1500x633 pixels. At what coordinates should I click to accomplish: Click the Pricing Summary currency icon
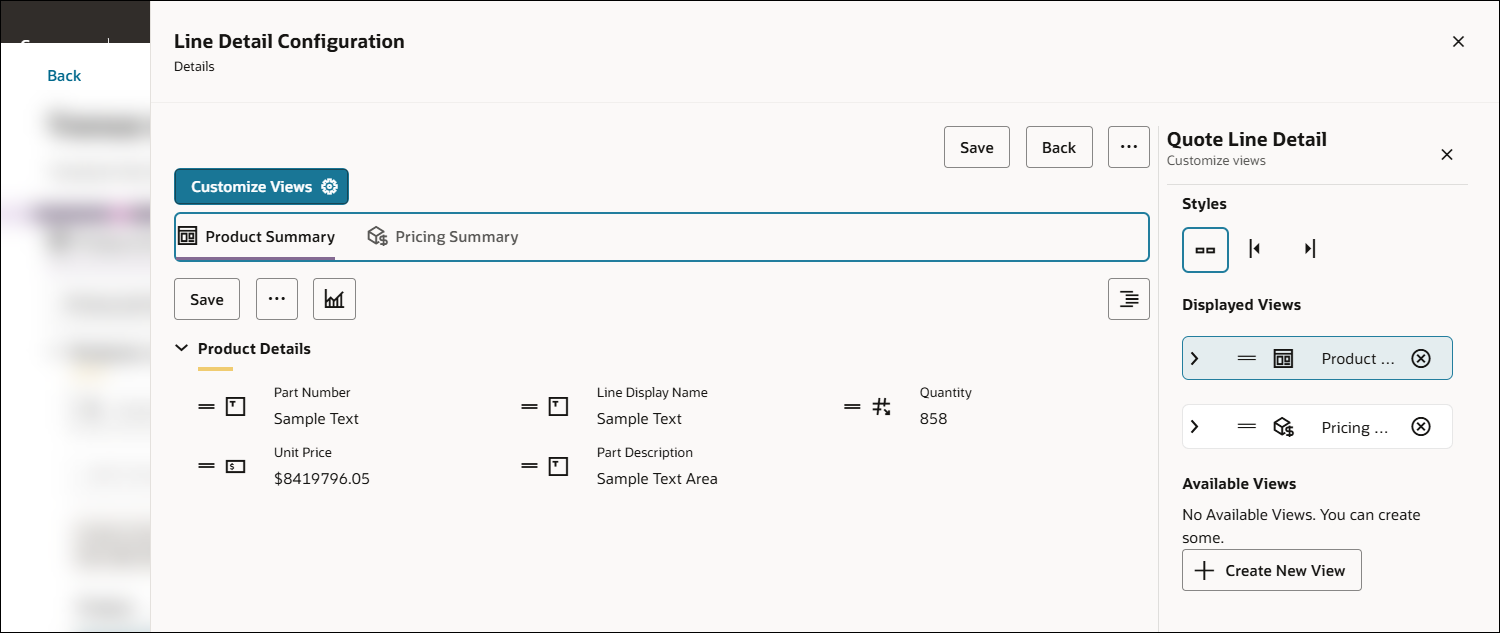click(378, 236)
